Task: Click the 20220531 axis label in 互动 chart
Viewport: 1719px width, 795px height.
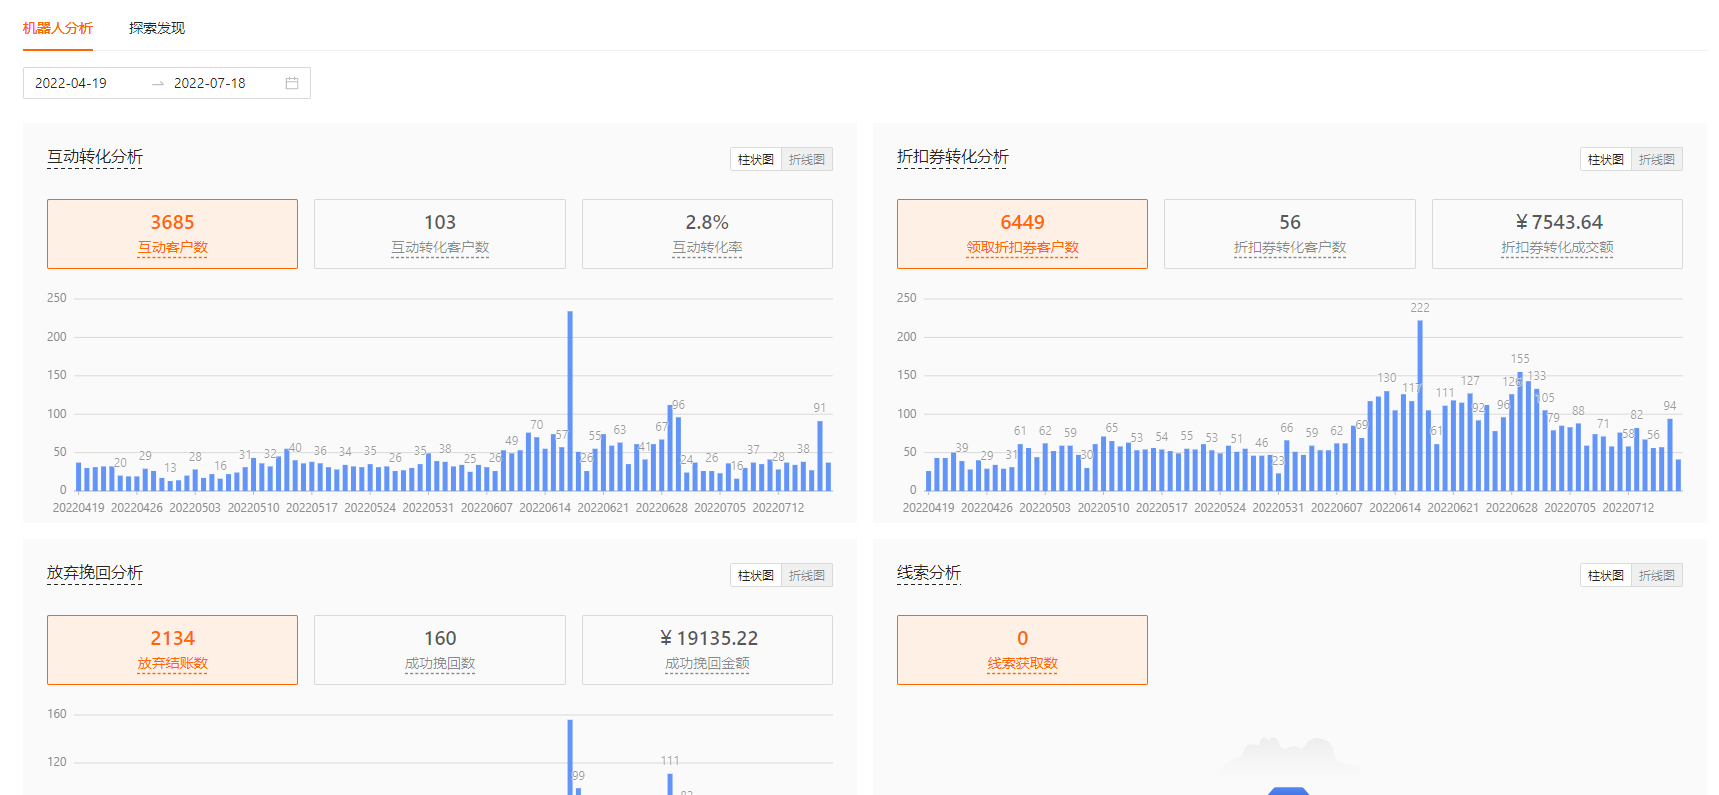Action: [x=428, y=508]
